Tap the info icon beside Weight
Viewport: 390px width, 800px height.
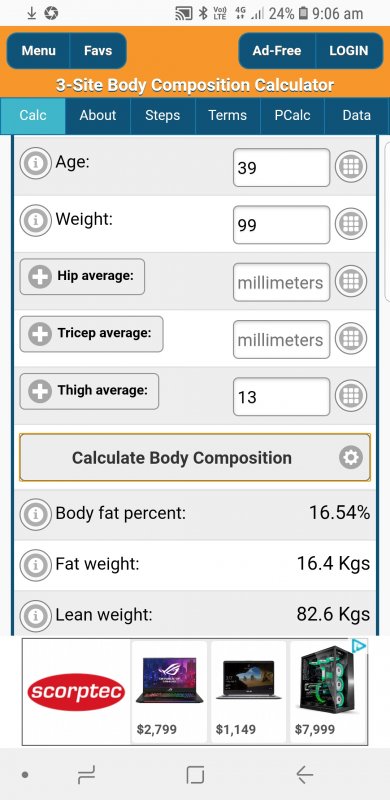(x=35, y=221)
